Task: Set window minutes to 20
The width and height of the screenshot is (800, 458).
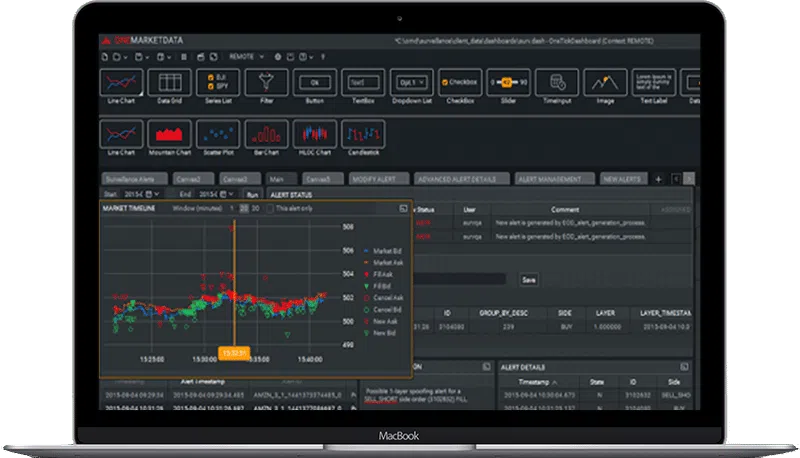Action: point(243,208)
